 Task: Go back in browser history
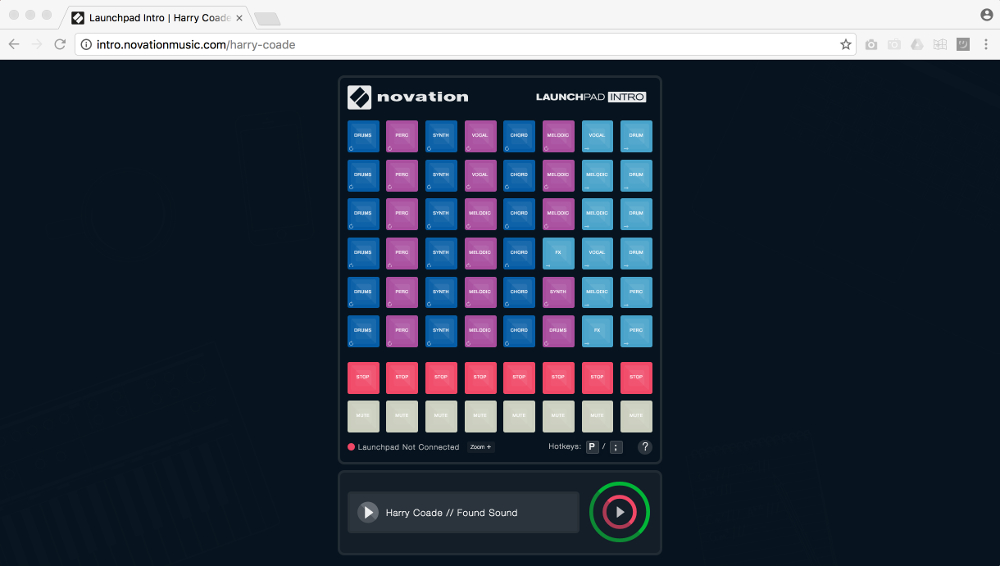14,44
